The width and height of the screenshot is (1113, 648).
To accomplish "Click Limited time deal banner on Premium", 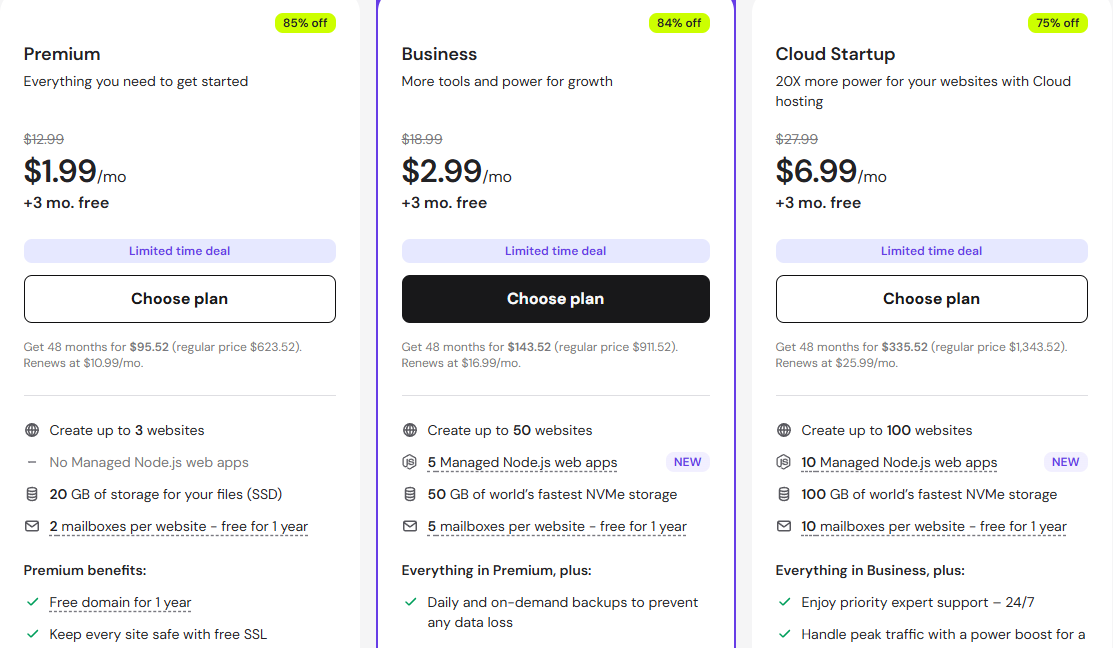I will [x=180, y=251].
